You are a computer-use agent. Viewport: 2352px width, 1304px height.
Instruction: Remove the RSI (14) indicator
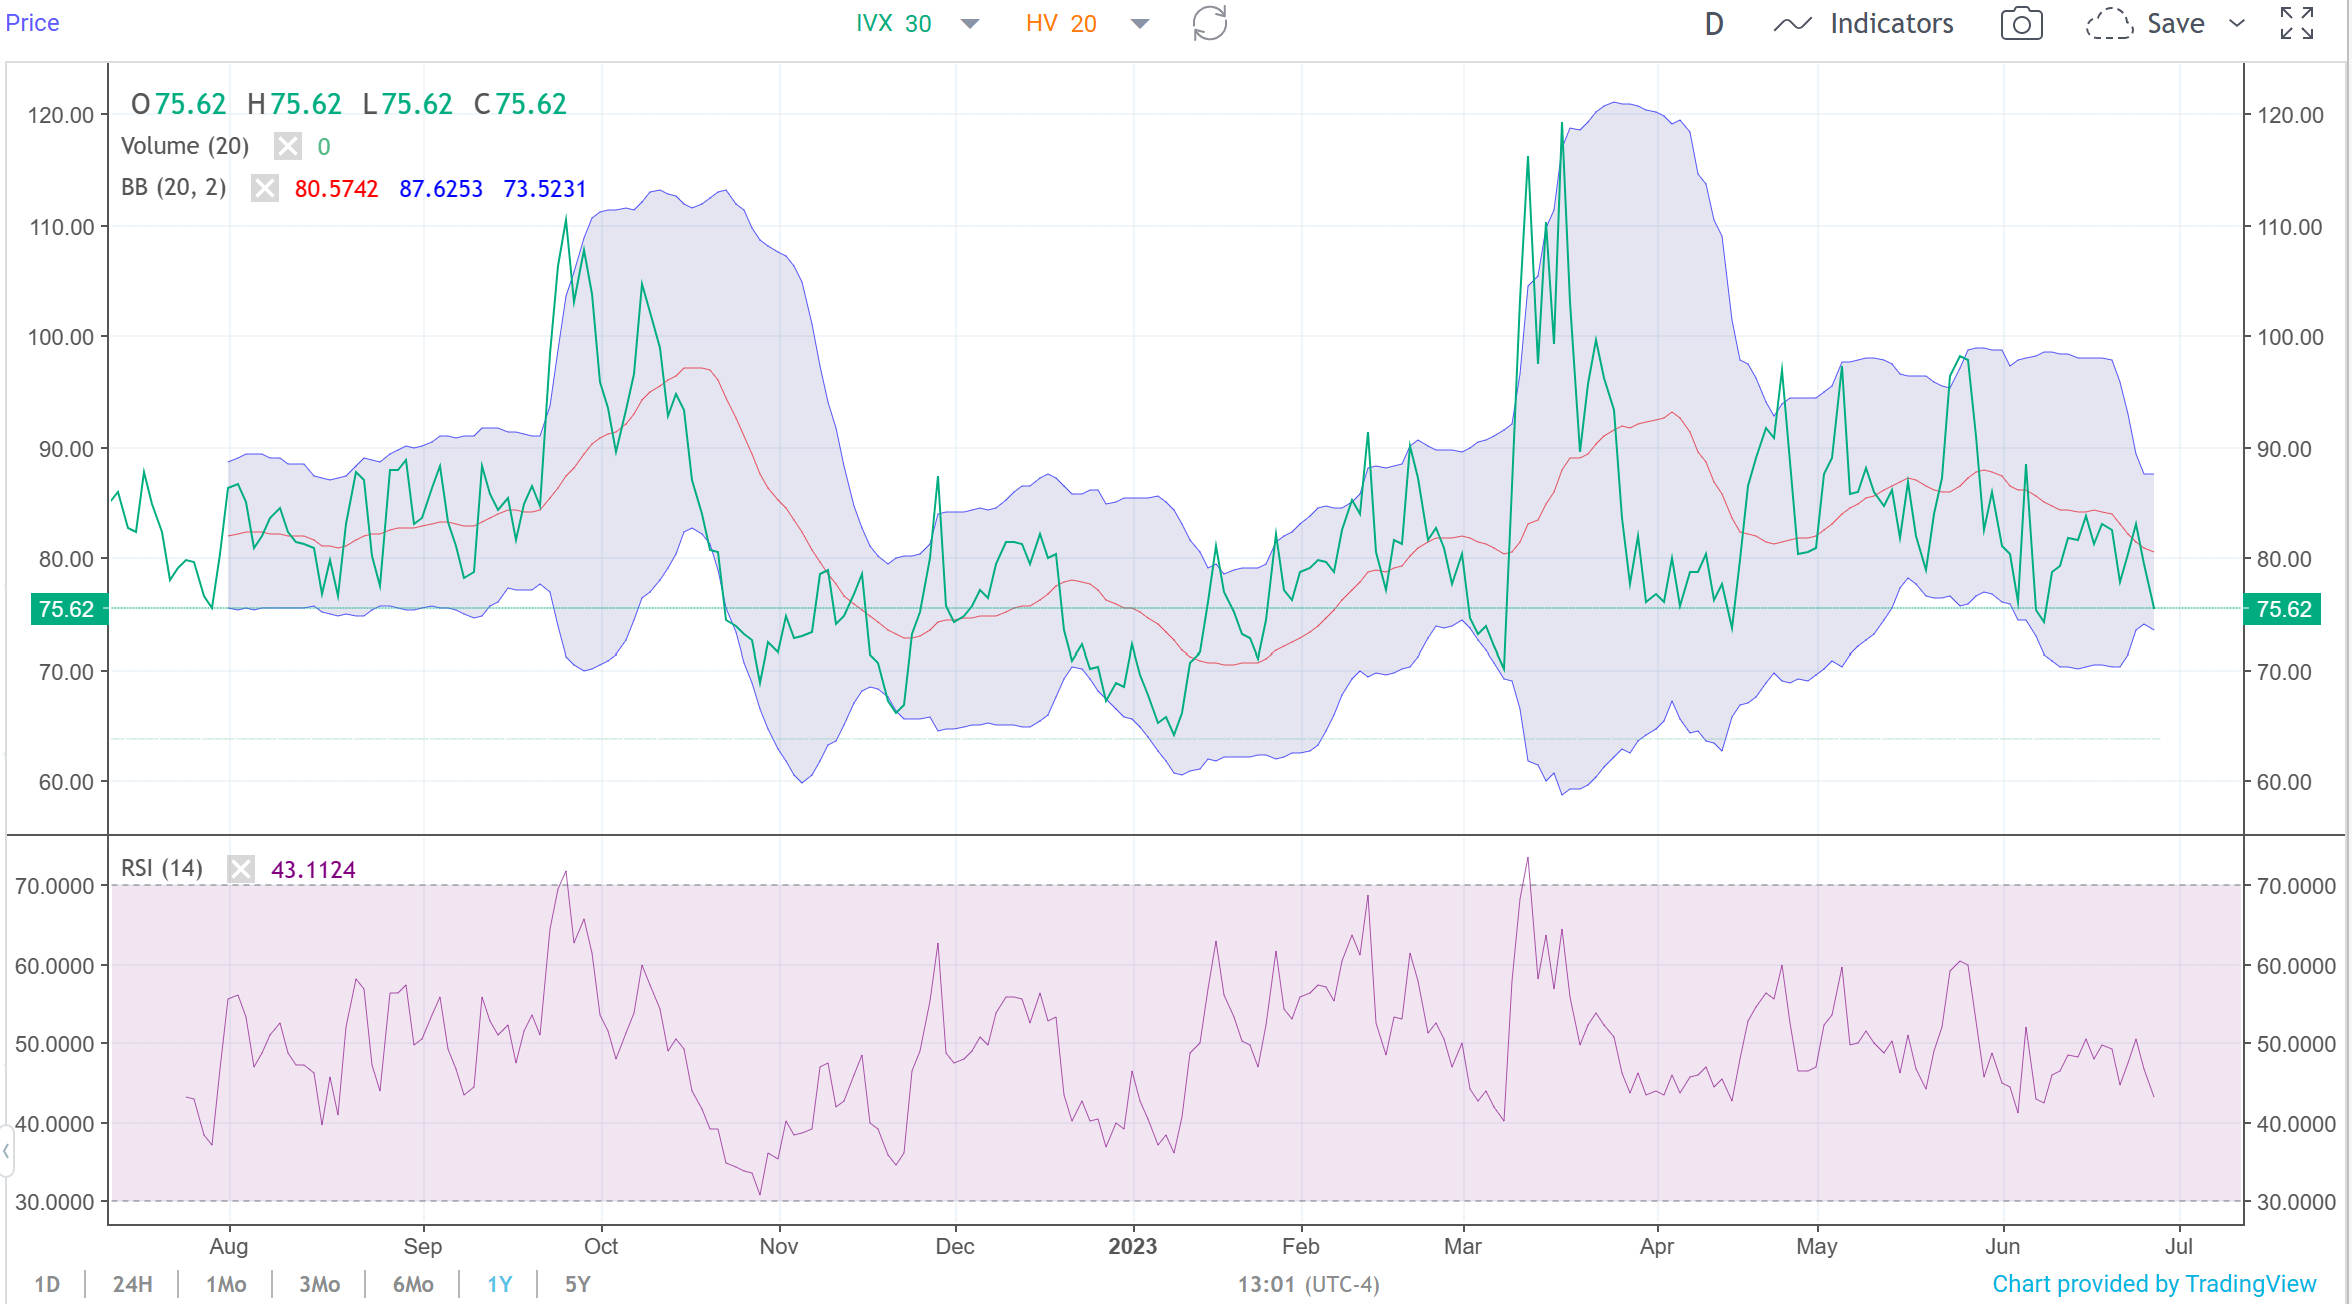click(241, 868)
